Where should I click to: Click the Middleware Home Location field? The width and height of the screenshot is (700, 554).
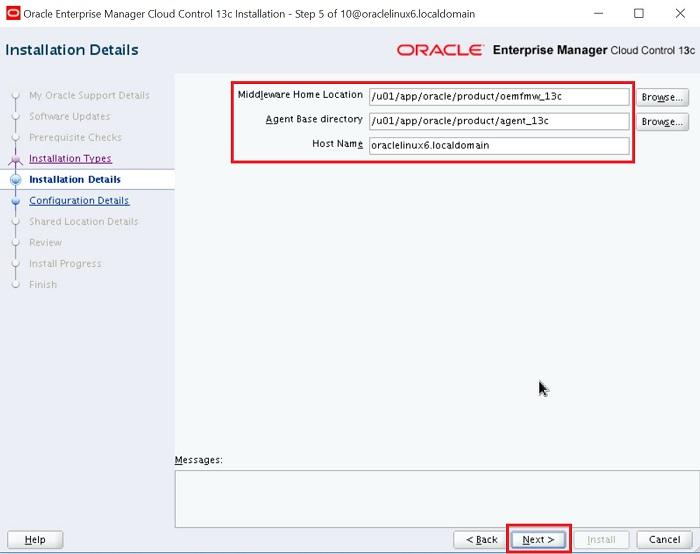coord(499,96)
